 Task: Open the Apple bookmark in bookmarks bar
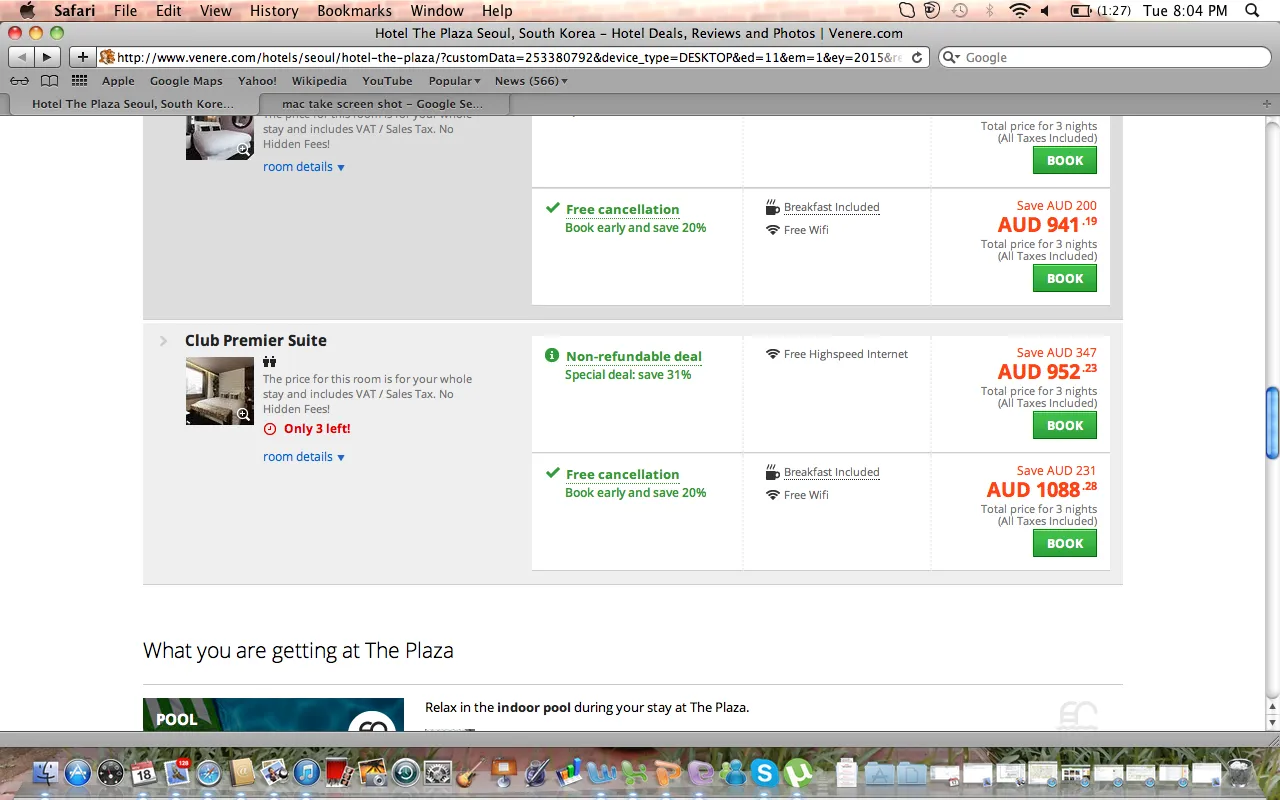(x=118, y=81)
